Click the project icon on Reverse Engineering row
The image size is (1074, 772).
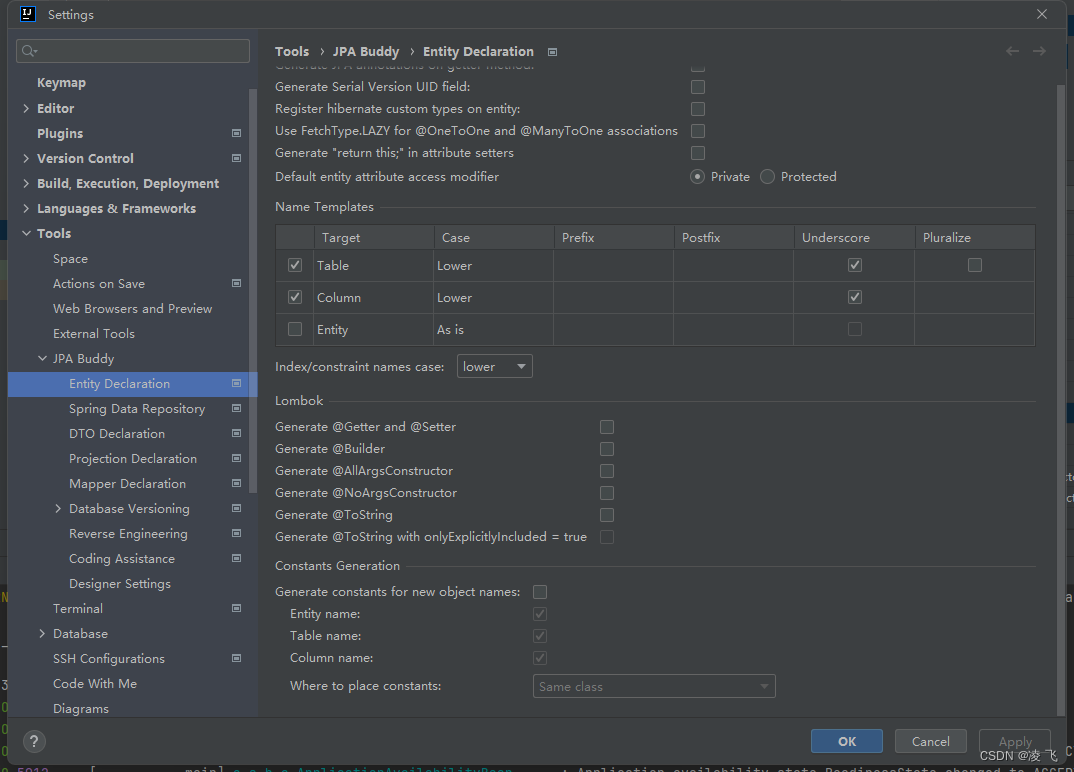point(236,533)
